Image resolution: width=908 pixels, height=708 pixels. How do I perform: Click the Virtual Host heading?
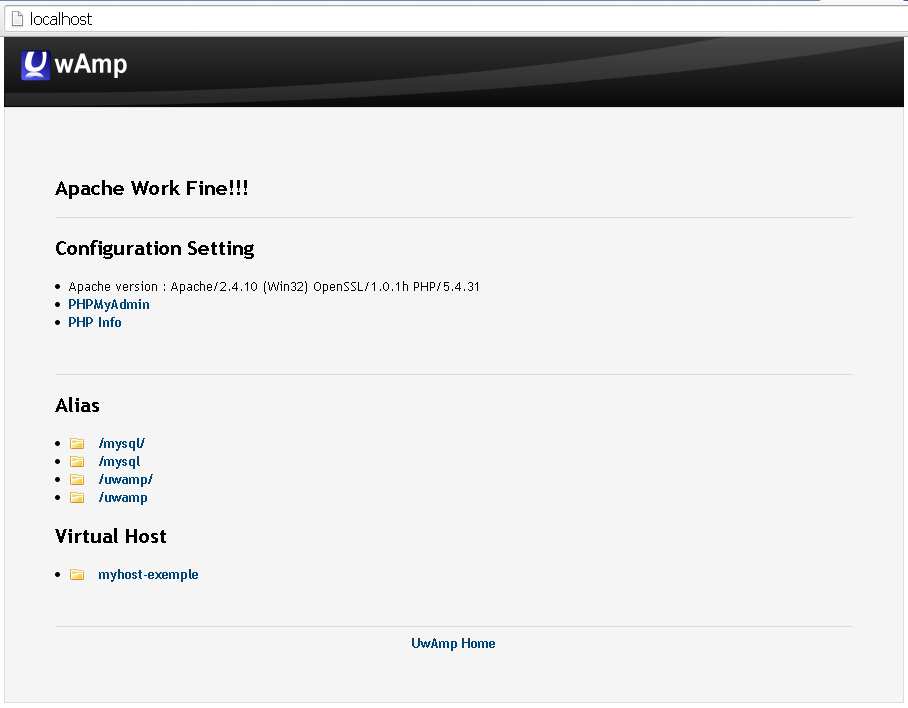[111, 536]
